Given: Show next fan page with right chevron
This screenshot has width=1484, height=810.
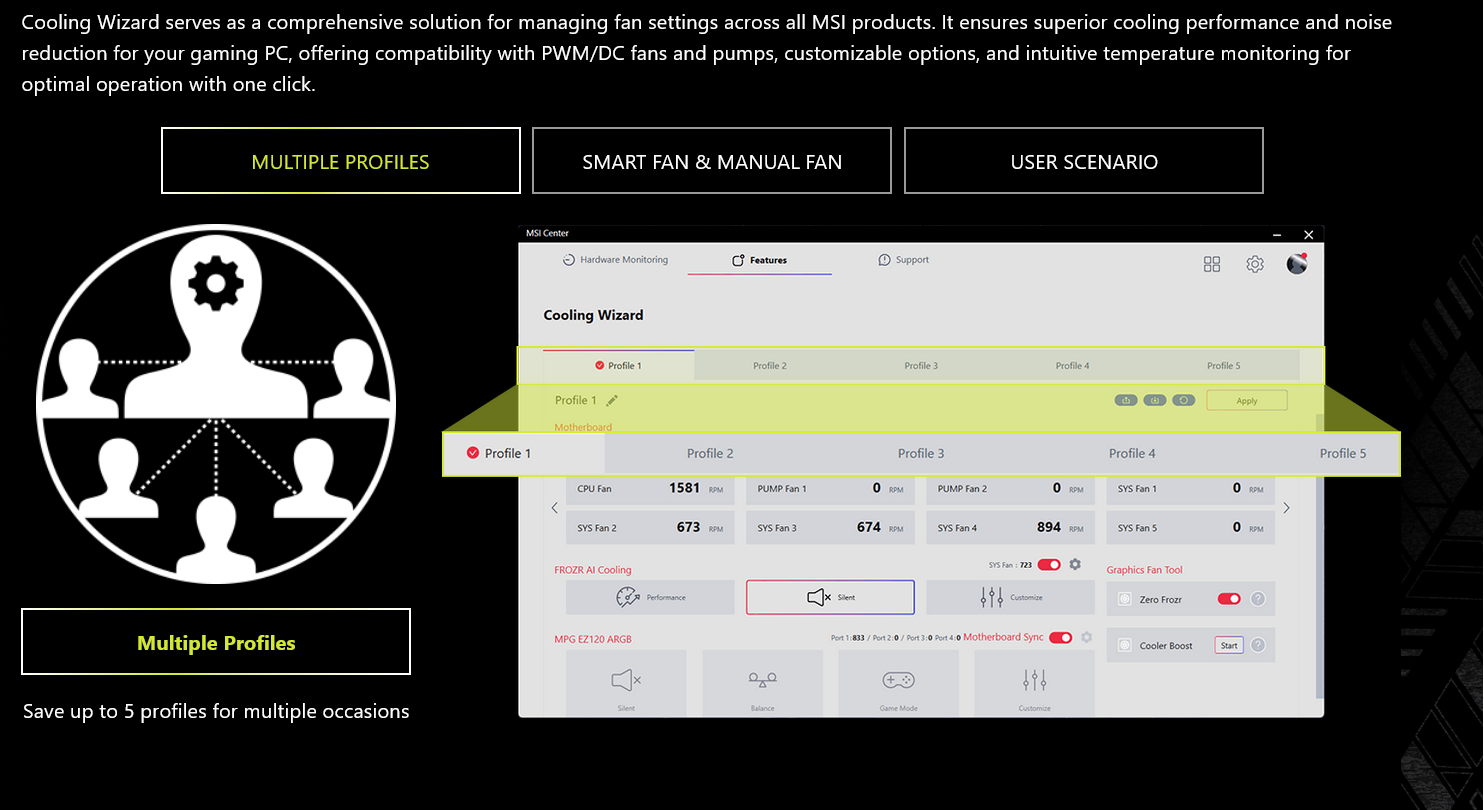Looking at the screenshot, I should [1286, 508].
